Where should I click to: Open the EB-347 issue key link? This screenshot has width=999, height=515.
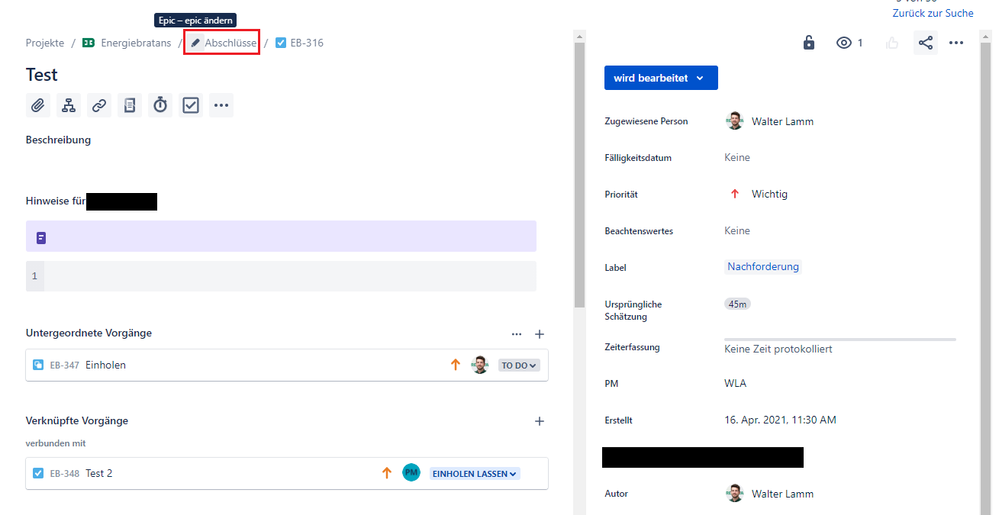click(x=64, y=365)
